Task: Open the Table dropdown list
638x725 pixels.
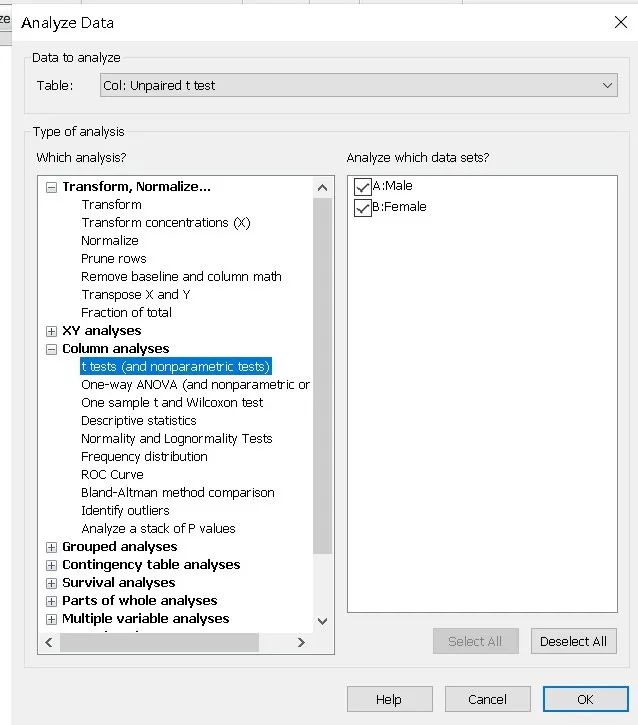Action: coord(358,85)
